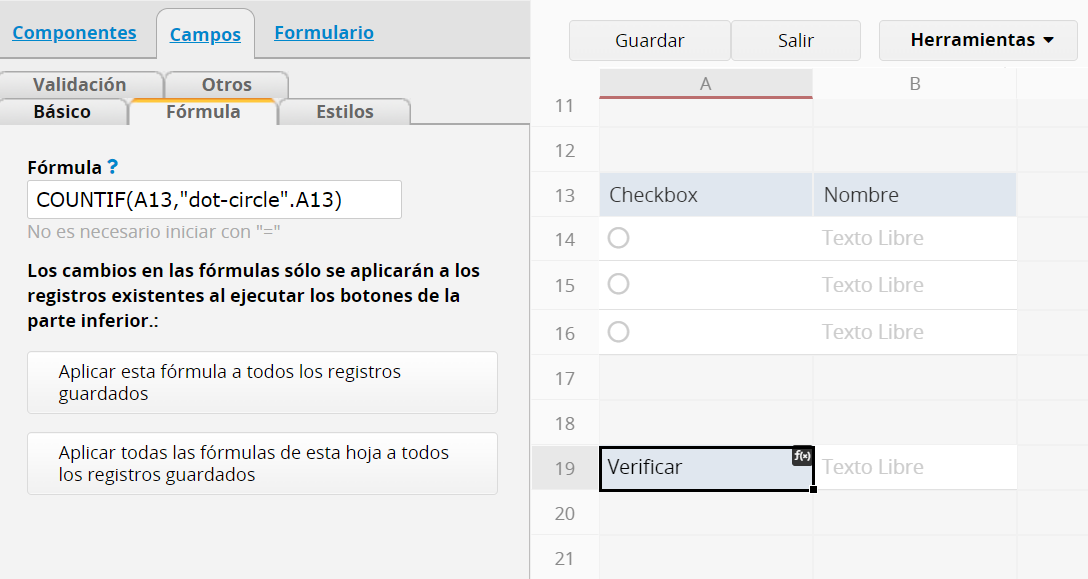Click the Salir button
The image size is (1088, 579).
(795, 41)
